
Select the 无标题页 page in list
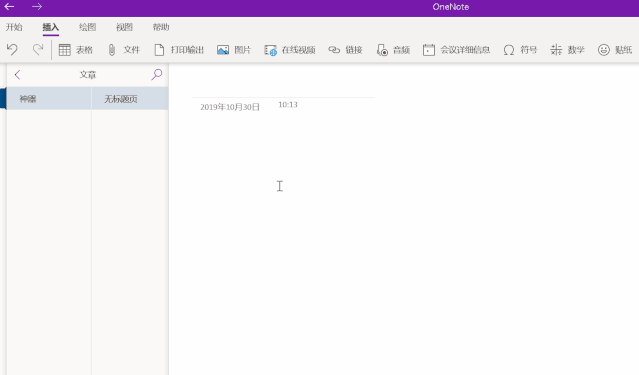coord(130,99)
